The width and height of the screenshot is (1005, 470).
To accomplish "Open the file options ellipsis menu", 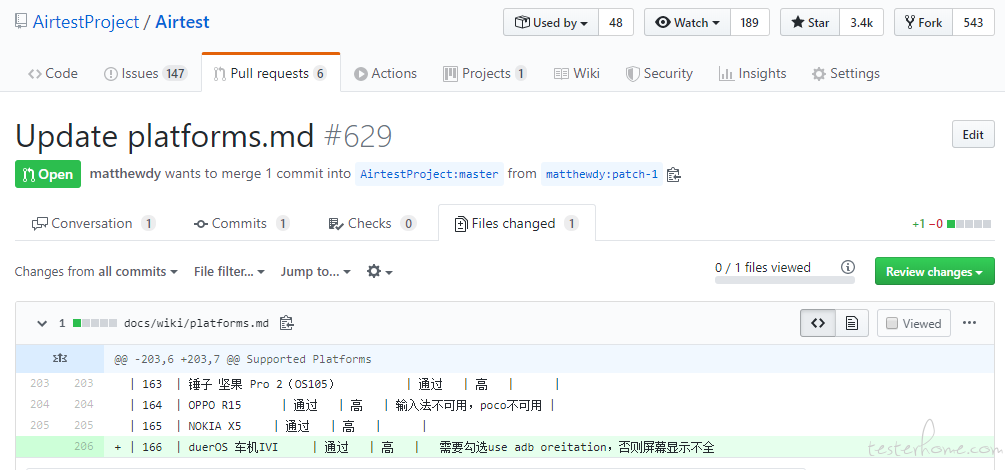I will [x=969, y=323].
